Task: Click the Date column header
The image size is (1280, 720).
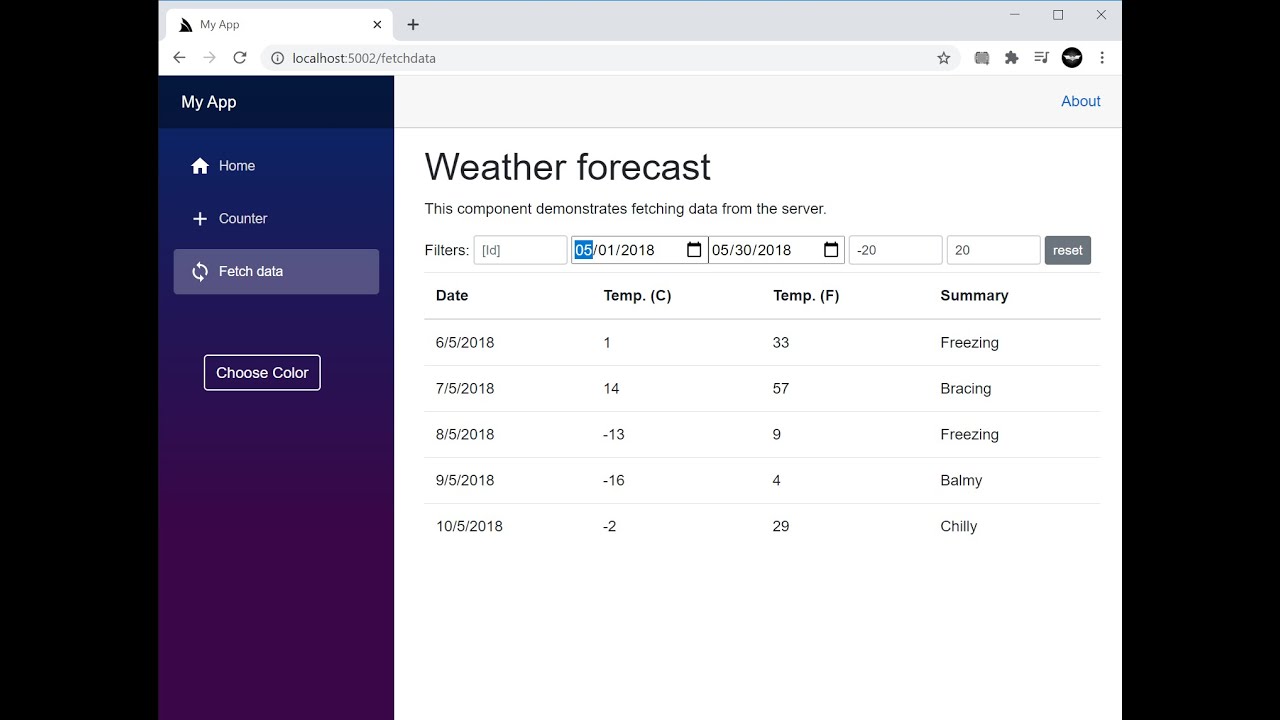Action: tap(452, 296)
